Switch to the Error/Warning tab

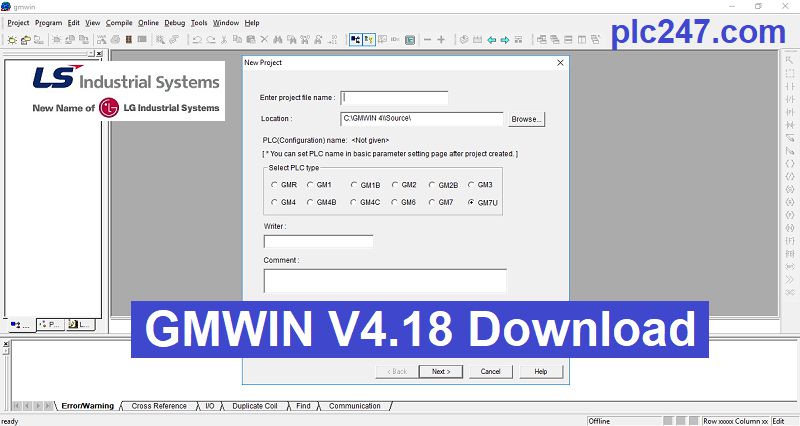pos(88,406)
